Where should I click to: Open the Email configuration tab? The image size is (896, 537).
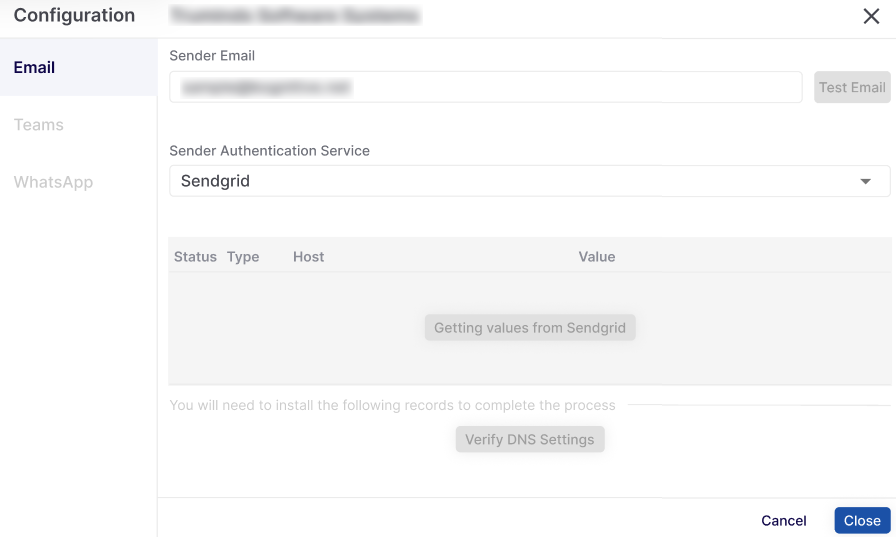[x=35, y=68]
